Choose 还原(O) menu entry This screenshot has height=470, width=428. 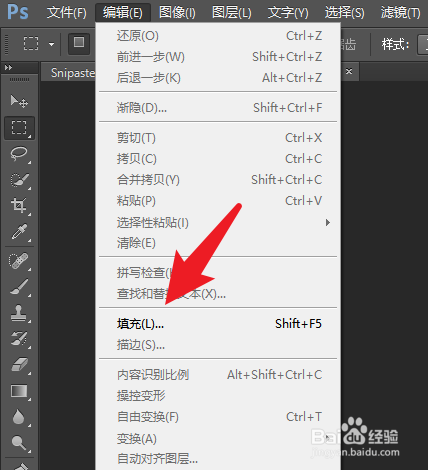pos(219,36)
